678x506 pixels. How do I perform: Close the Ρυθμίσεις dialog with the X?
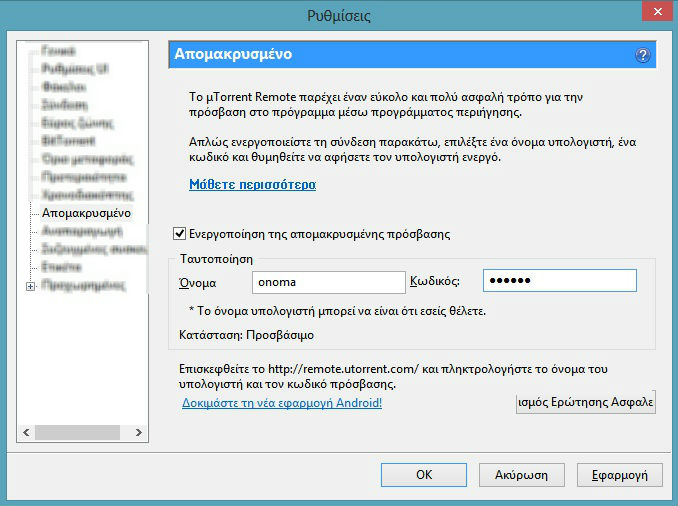click(x=657, y=11)
